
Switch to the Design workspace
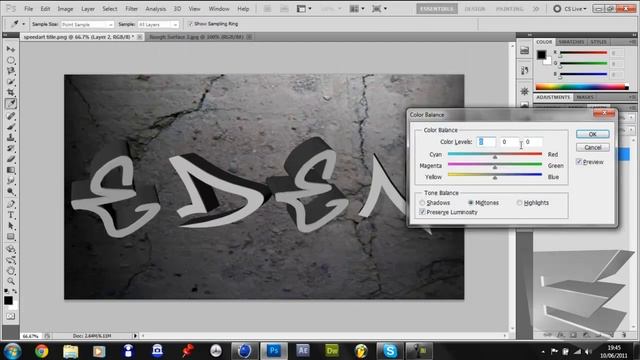click(475, 9)
